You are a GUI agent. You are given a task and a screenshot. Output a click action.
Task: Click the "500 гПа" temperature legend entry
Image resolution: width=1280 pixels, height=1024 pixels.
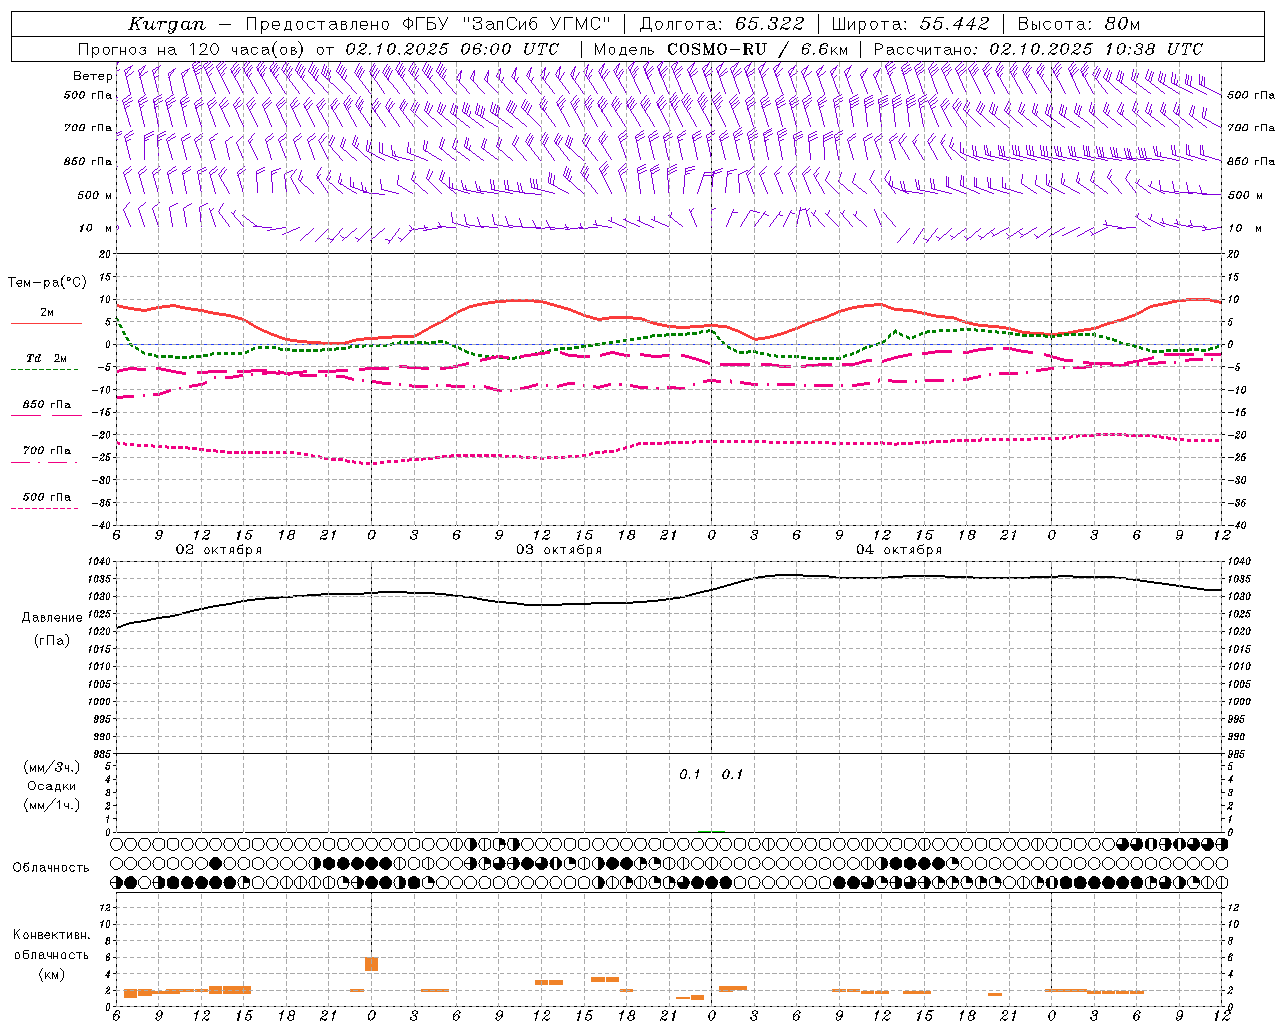[x=47, y=497]
